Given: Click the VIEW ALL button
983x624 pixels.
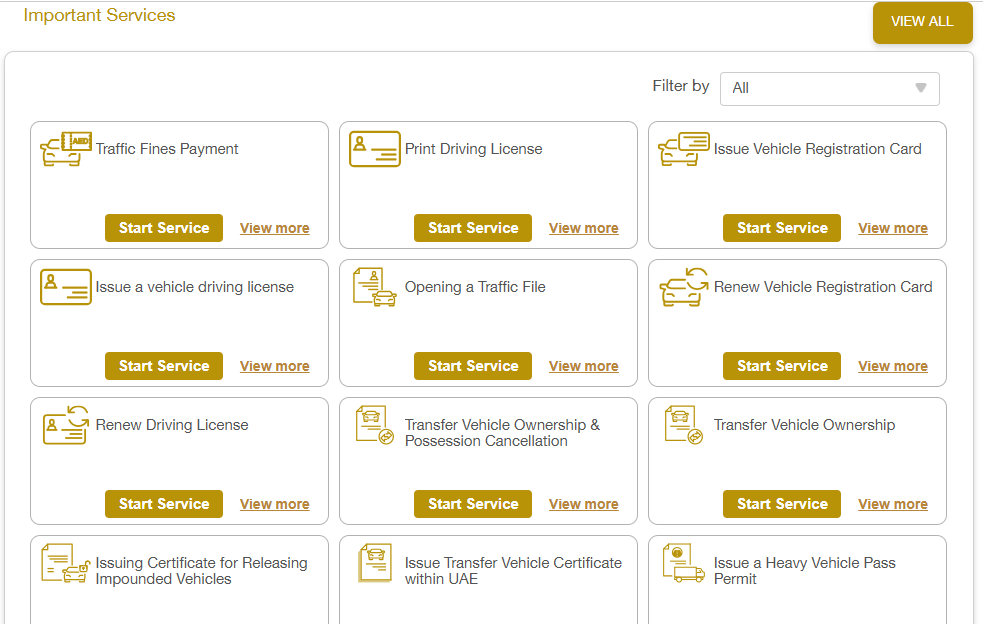Looking at the screenshot, I should (922, 22).
